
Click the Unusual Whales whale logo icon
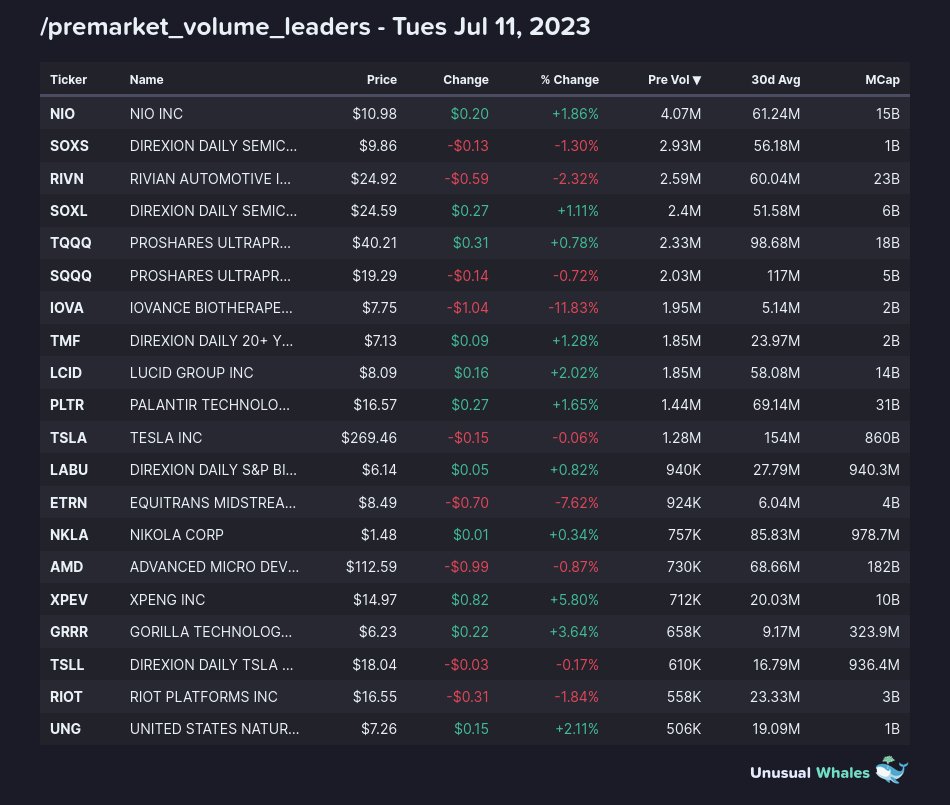(892, 770)
